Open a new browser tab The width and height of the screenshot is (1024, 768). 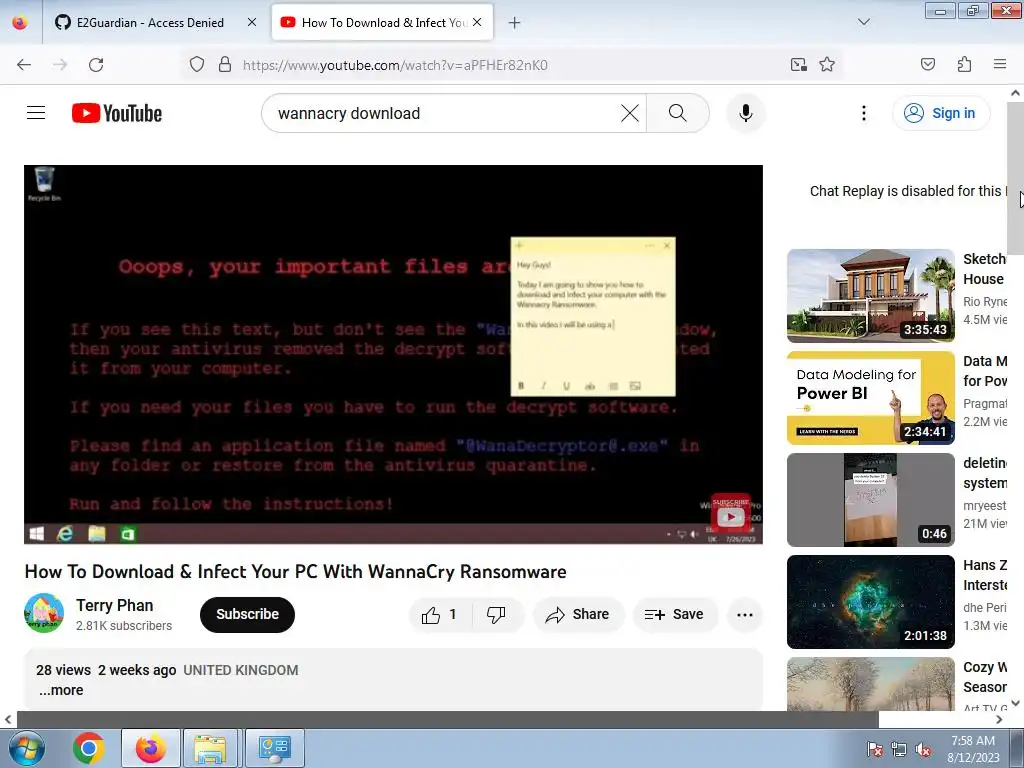tap(515, 23)
